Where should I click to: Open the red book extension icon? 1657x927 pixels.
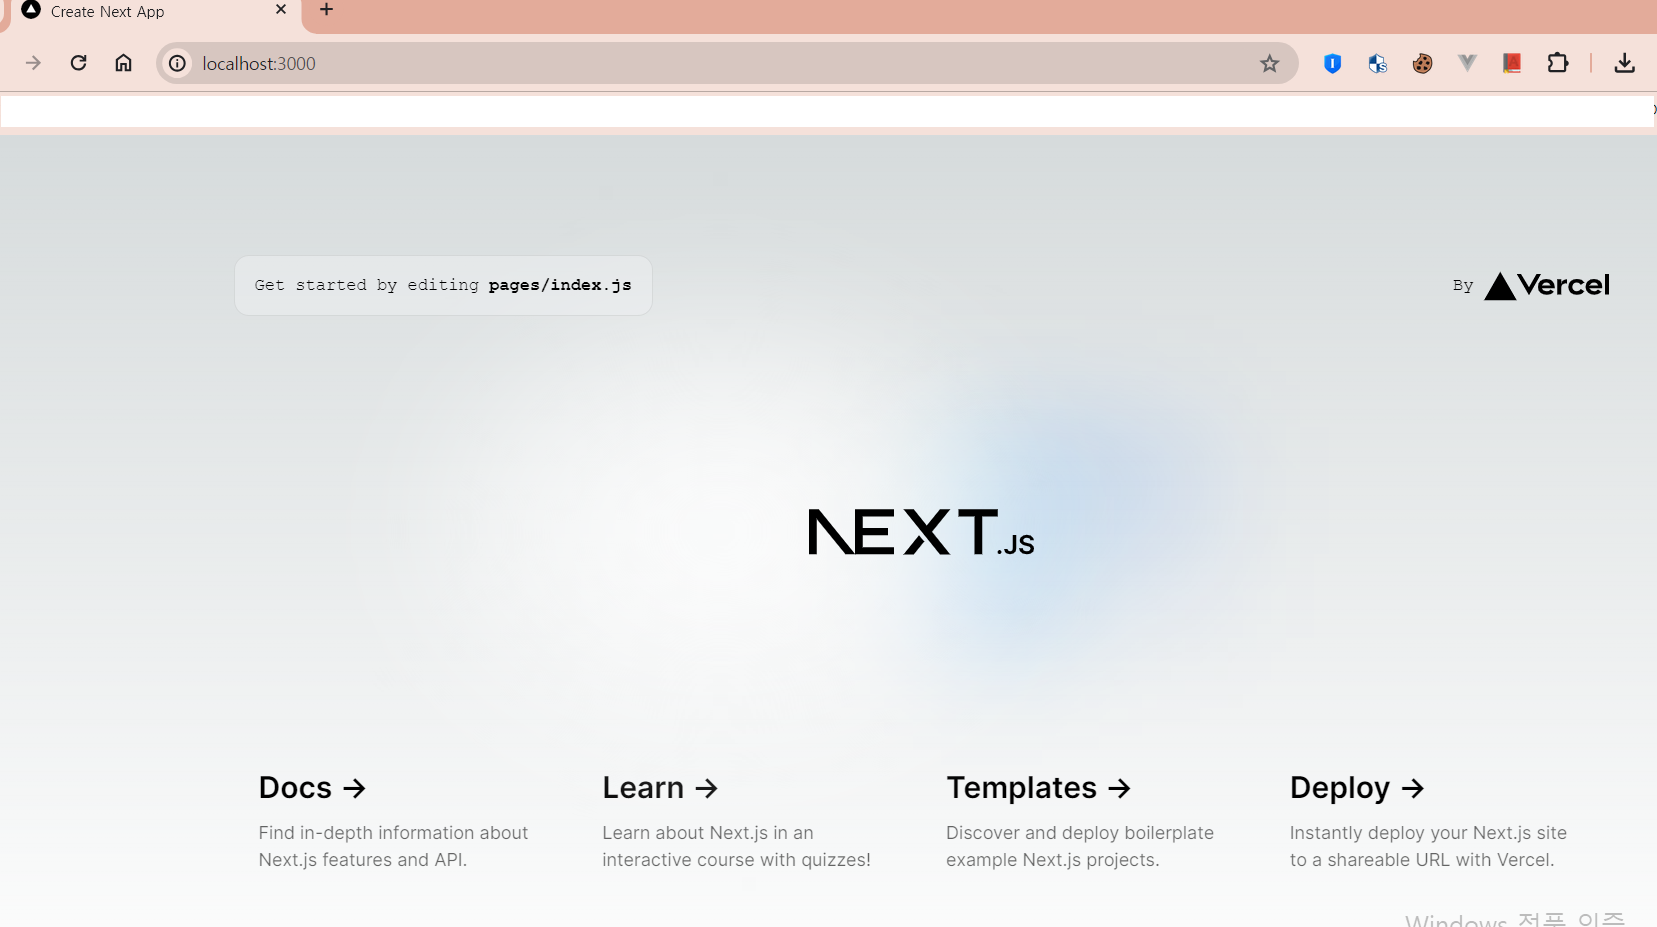click(1512, 63)
